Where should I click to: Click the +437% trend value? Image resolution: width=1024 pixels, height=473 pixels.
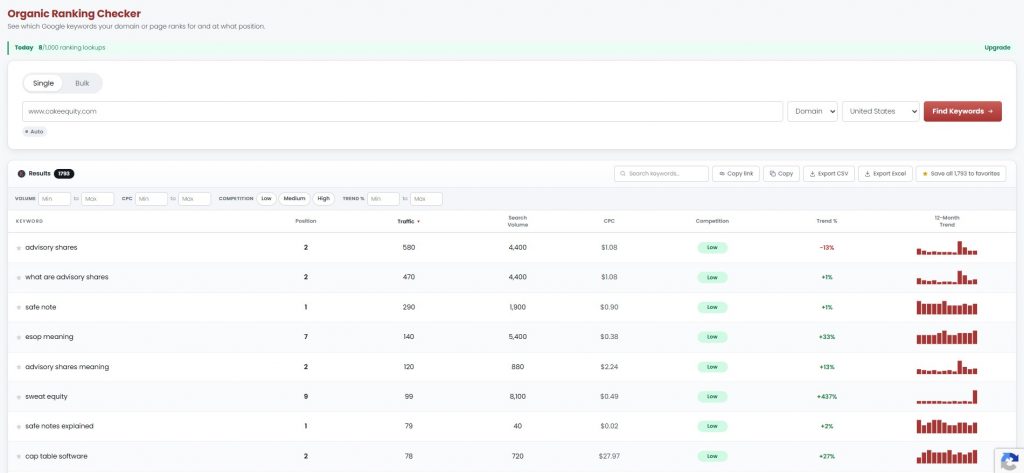pyautogui.click(x=827, y=397)
